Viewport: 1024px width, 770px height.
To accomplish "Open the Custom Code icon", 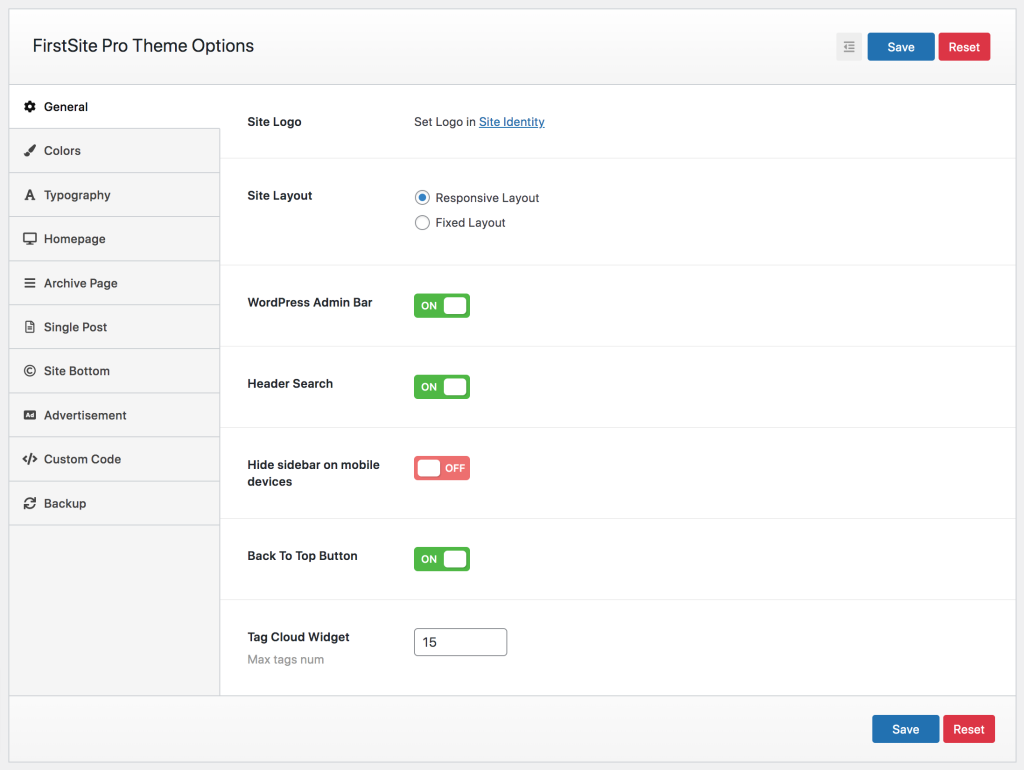I will point(30,459).
